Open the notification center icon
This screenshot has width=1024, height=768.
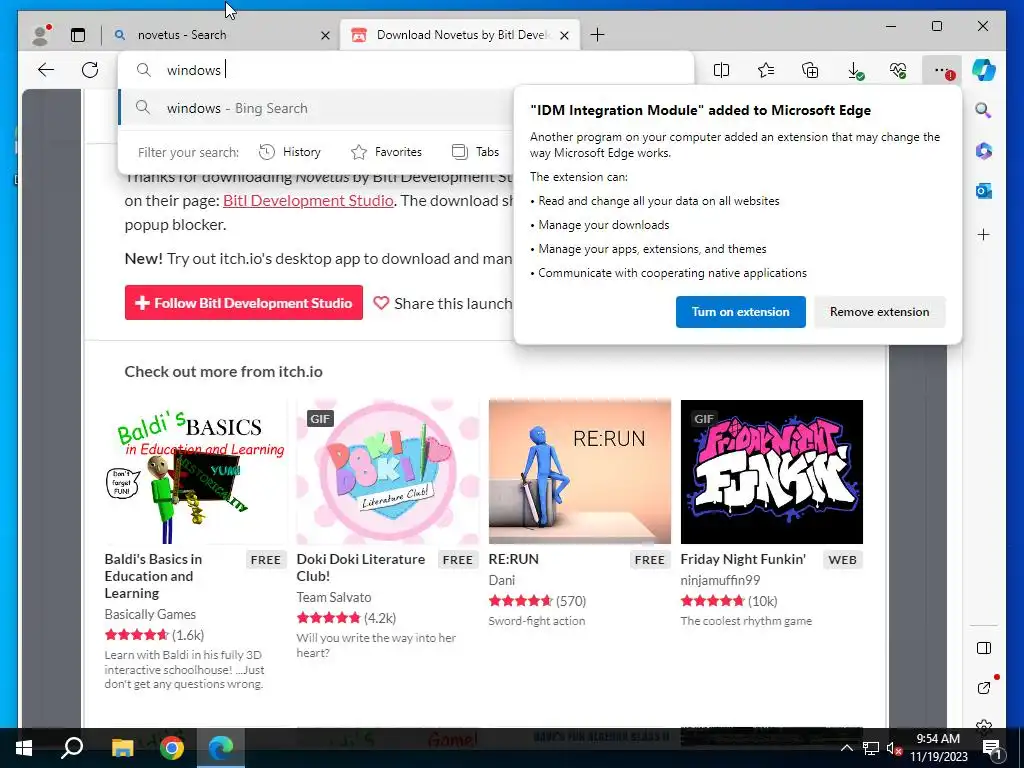point(993,748)
